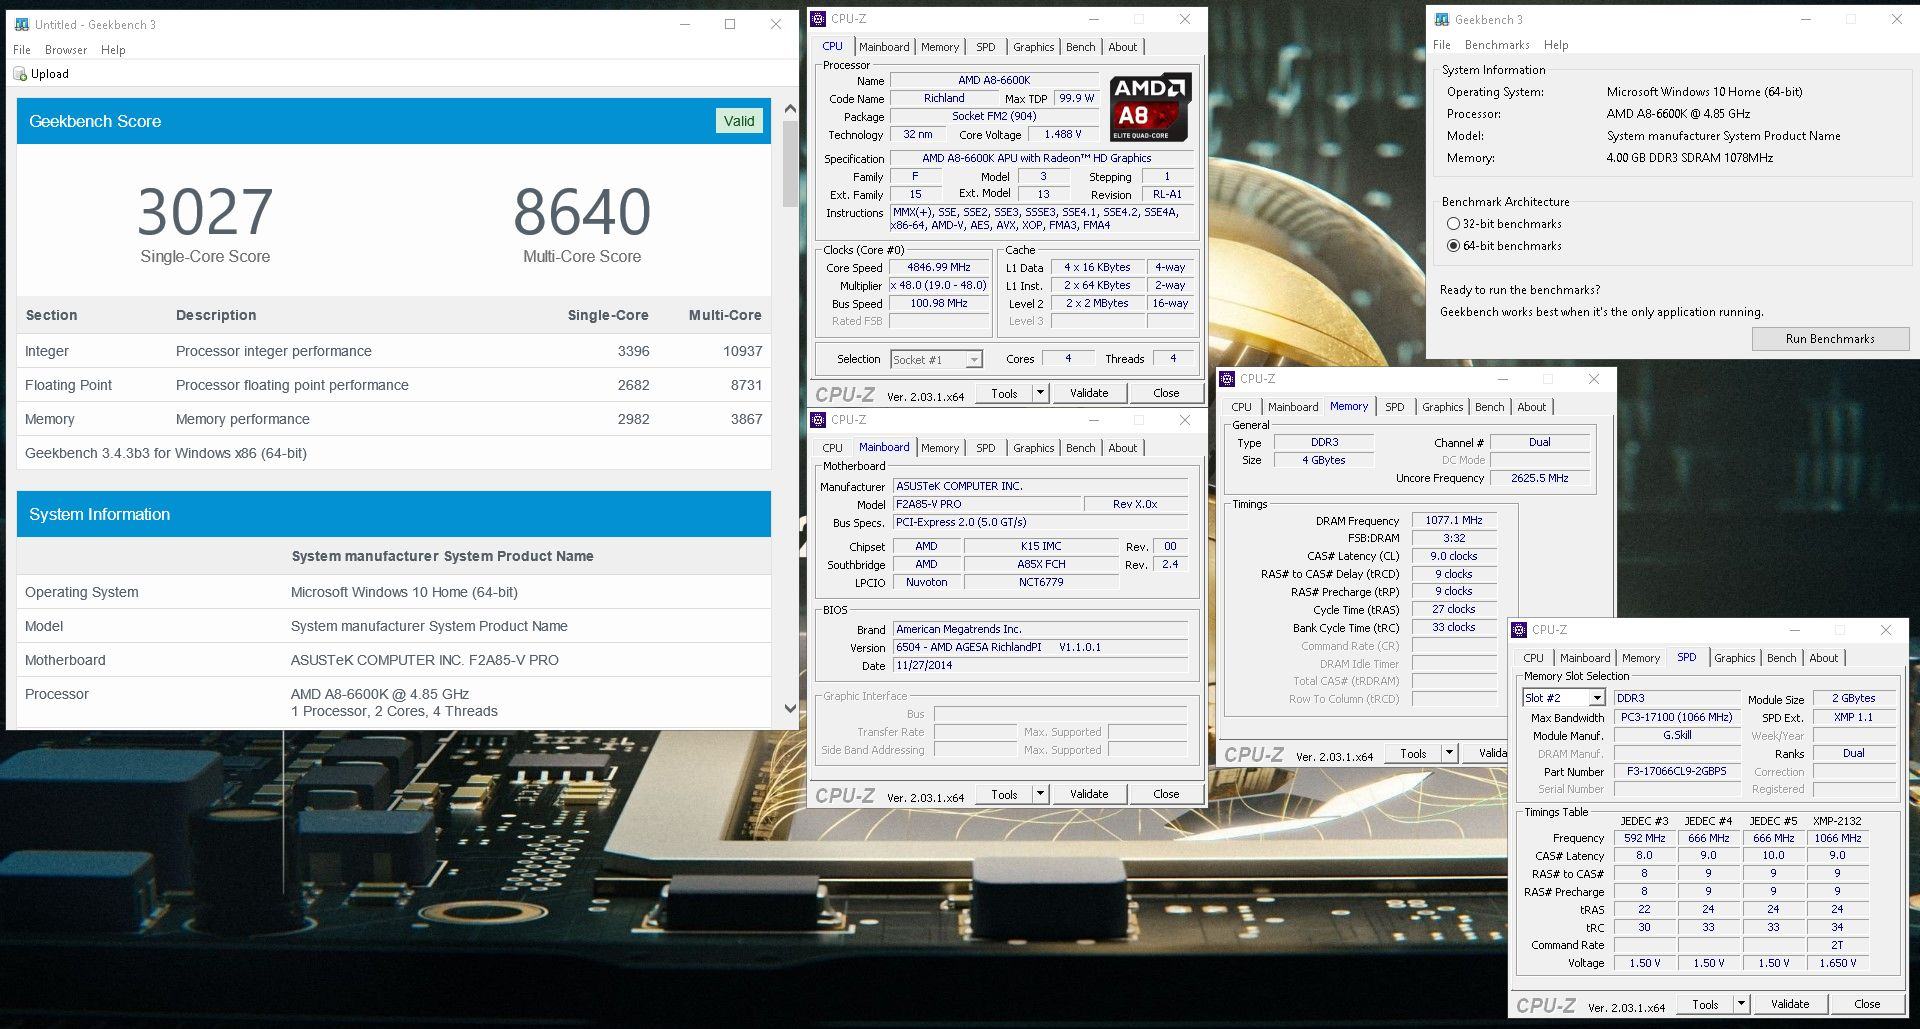Click the Uncore Frequency value 2625.5 MHz
Image resolution: width=1920 pixels, height=1029 pixels.
(1539, 479)
